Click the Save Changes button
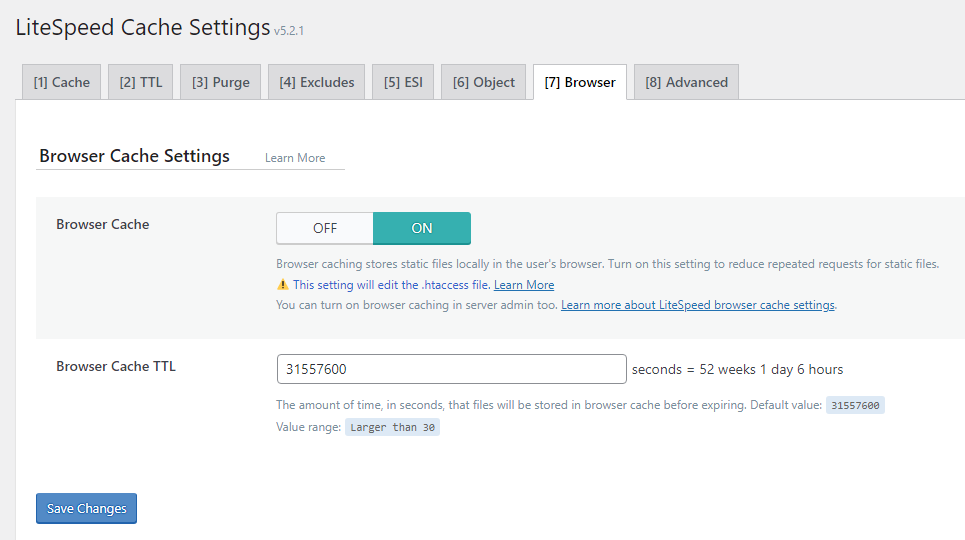This screenshot has width=965, height=540. point(86,509)
